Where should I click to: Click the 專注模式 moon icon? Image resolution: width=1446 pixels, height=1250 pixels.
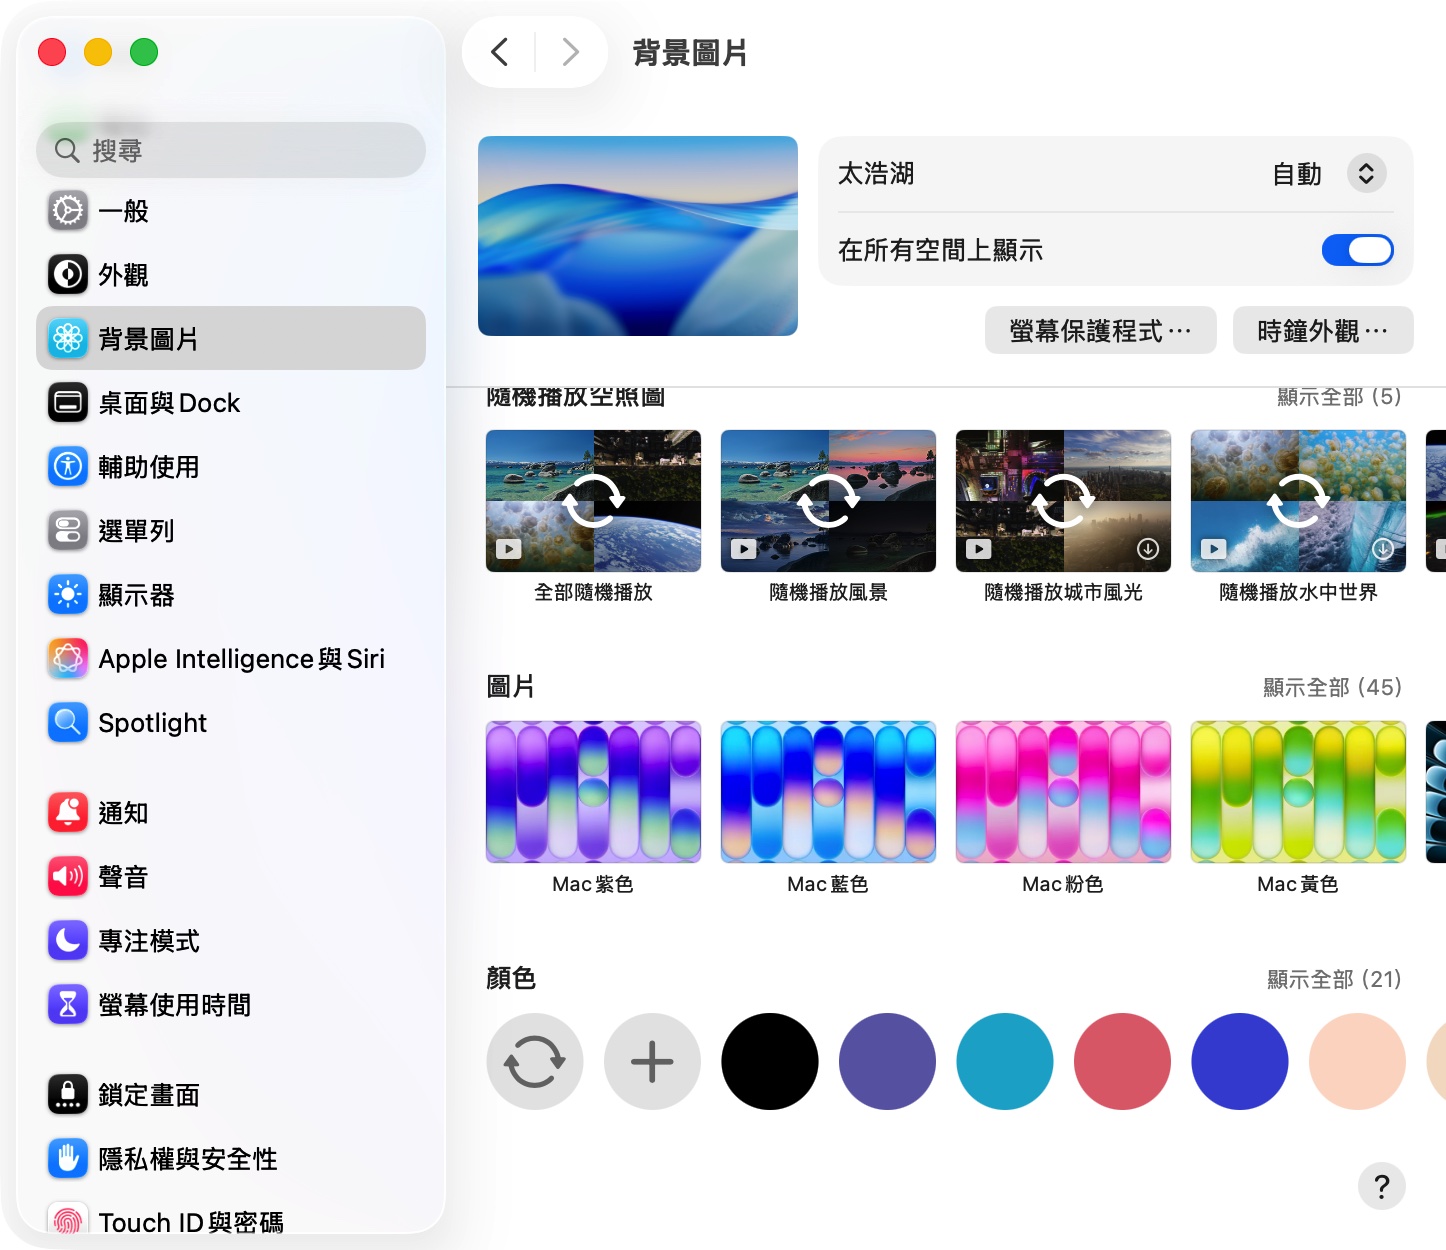click(68, 940)
